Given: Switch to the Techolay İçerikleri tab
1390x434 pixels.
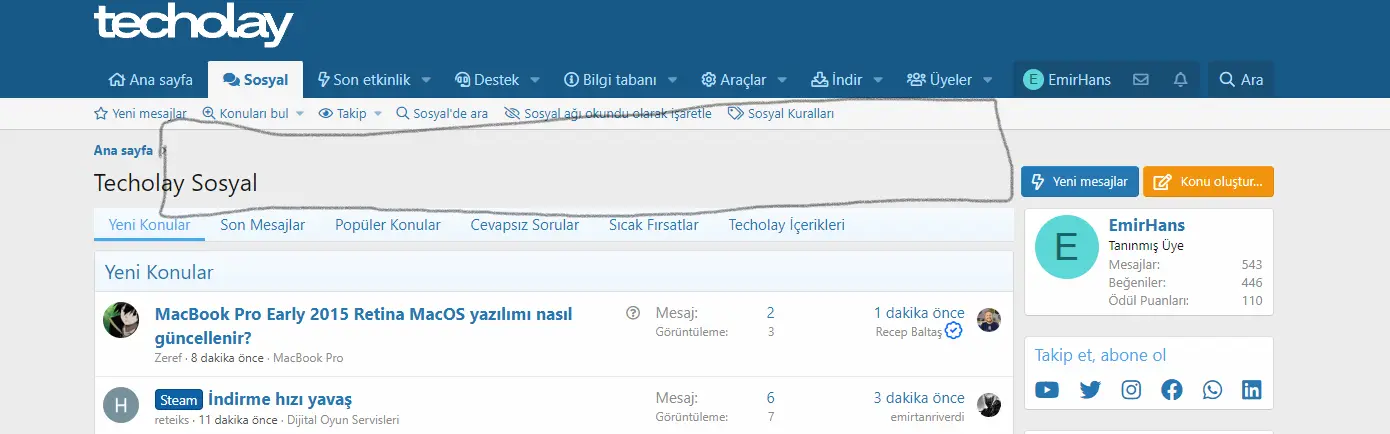Looking at the screenshot, I should coord(787,225).
